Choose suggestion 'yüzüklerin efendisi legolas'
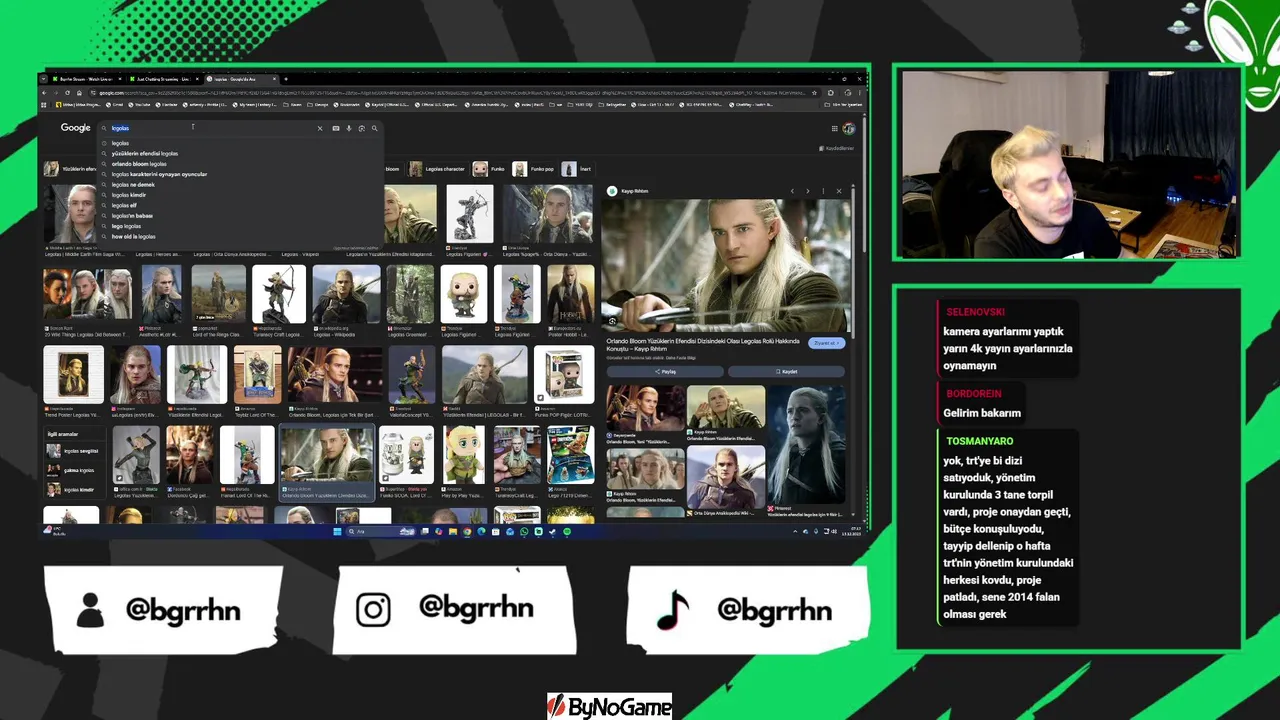1280x720 pixels. pyautogui.click(x=145, y=153)
